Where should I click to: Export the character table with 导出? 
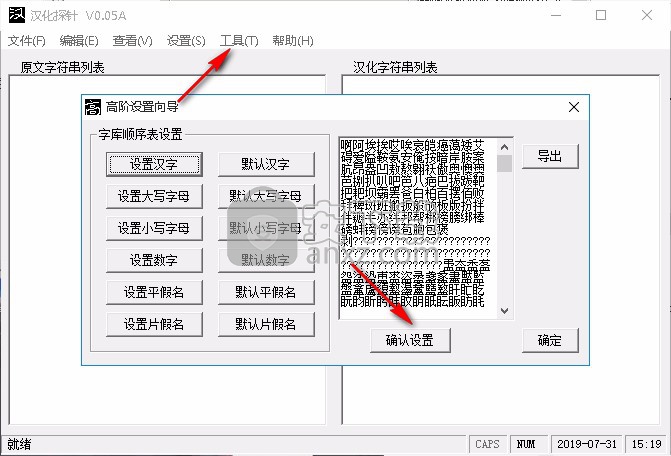[x=549, y=156]
